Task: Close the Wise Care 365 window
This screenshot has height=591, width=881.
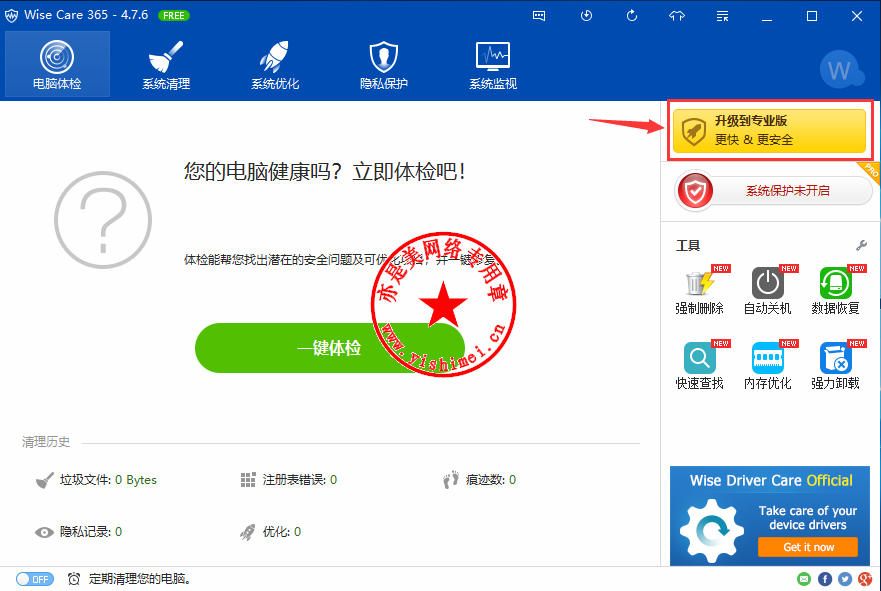Action: (857, 16)
